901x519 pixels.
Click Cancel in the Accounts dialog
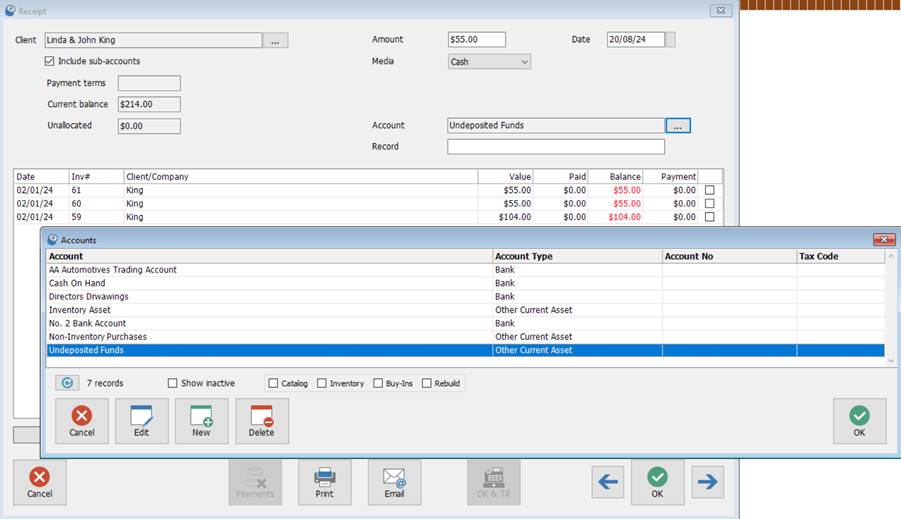click(x=82, y=421)
